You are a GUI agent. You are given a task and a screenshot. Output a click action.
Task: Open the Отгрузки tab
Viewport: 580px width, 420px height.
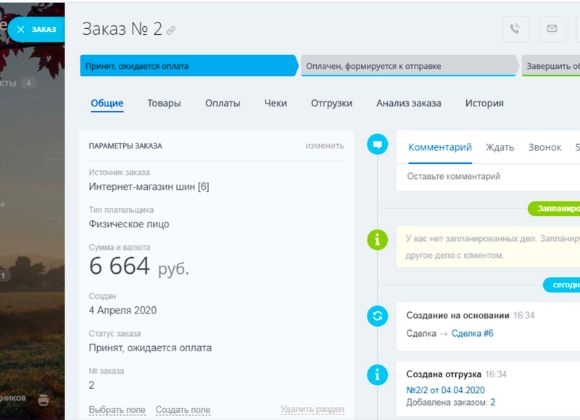[x=331, y=103]
